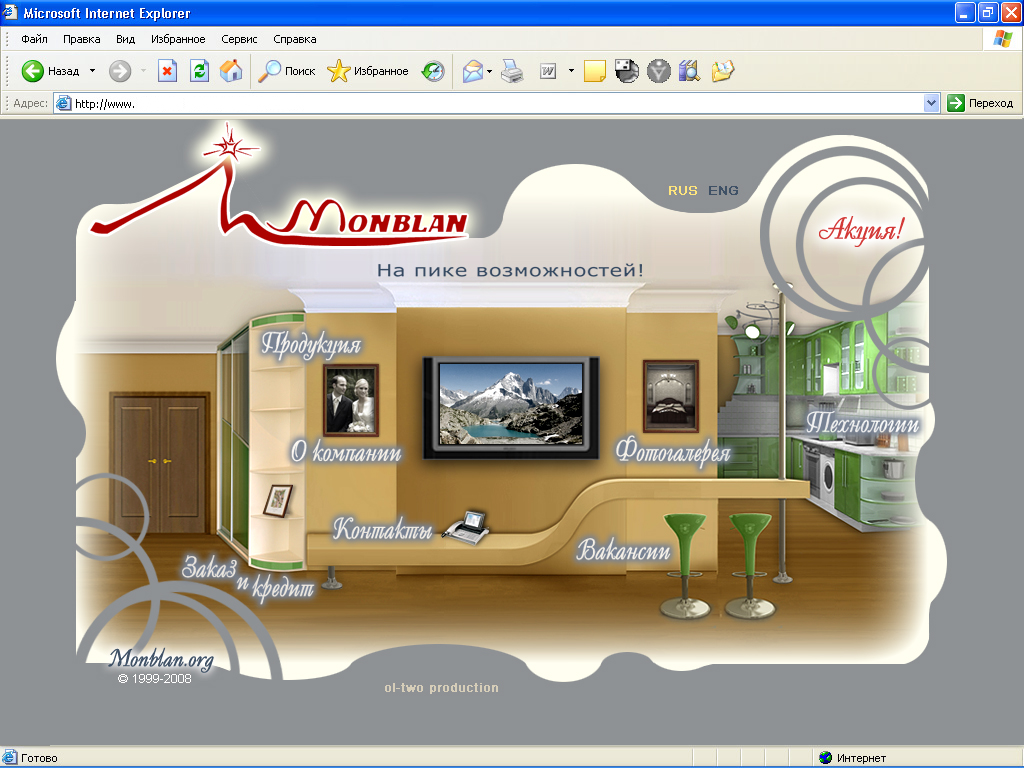This screenshot has height=768, width=1024.
Task: Click the Mail envelope icon
Action: coord(472,71)
